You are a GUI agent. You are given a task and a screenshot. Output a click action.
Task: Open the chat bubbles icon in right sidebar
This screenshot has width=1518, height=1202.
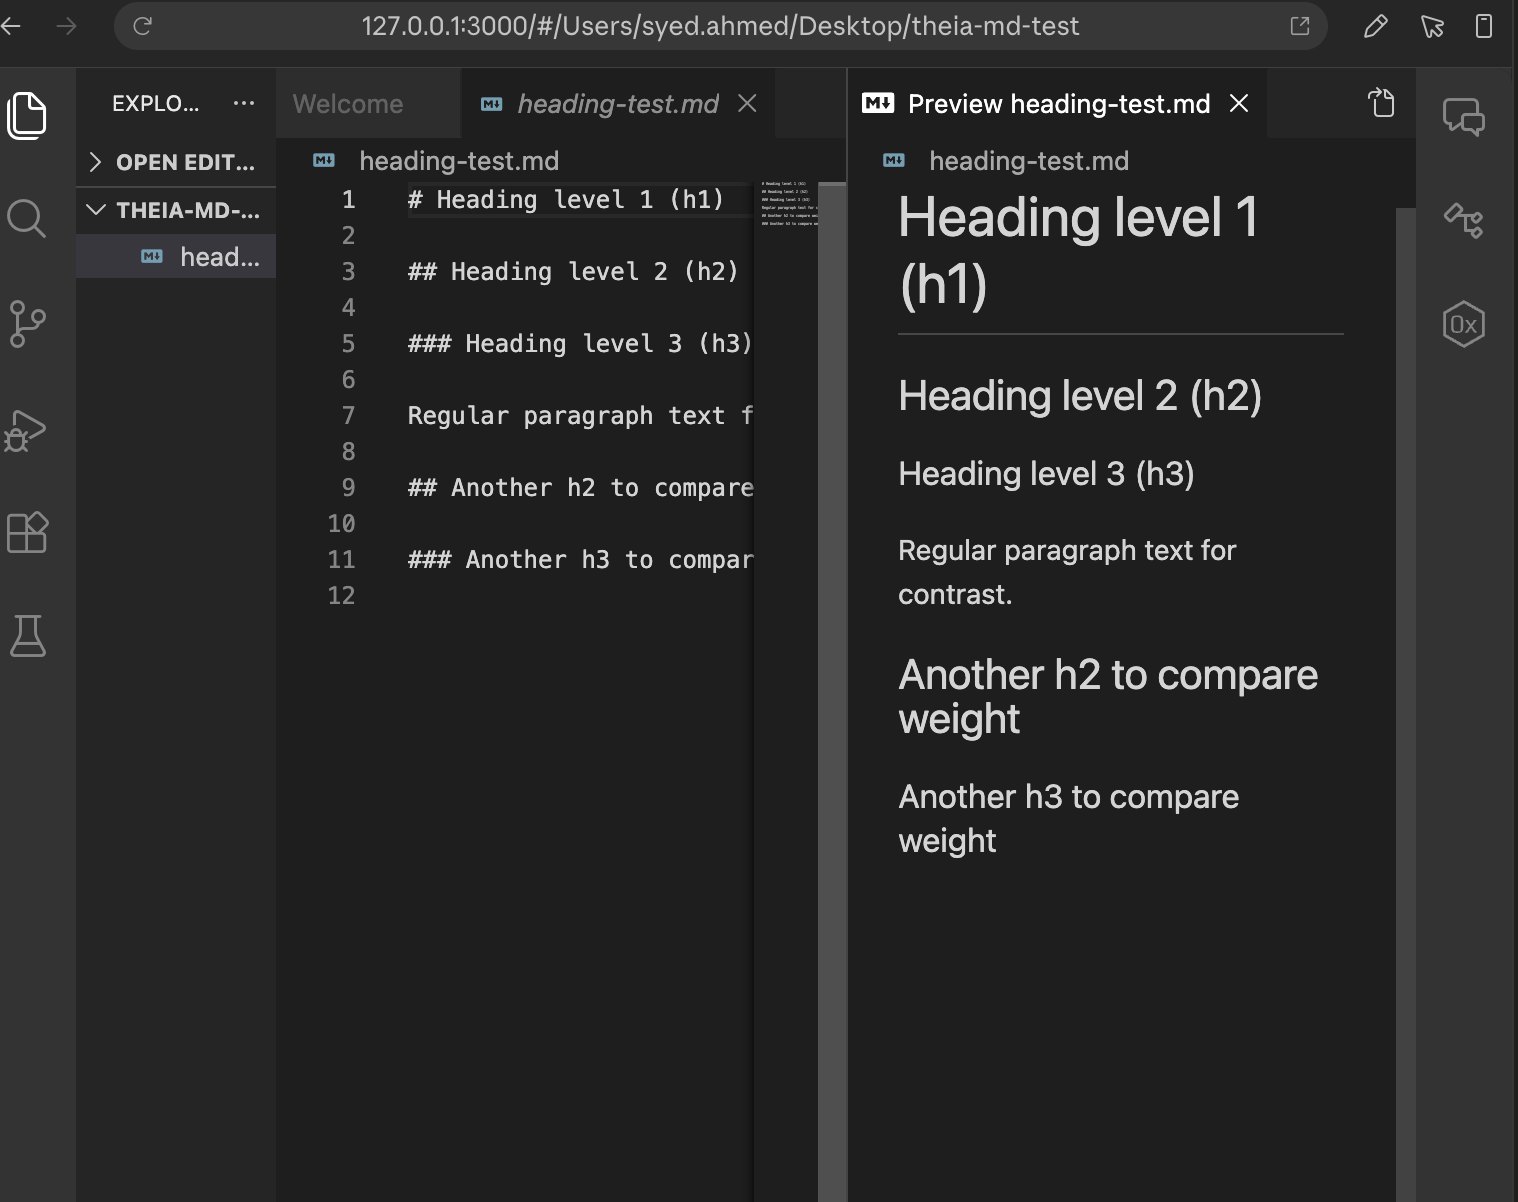(x=1463, y=117)
